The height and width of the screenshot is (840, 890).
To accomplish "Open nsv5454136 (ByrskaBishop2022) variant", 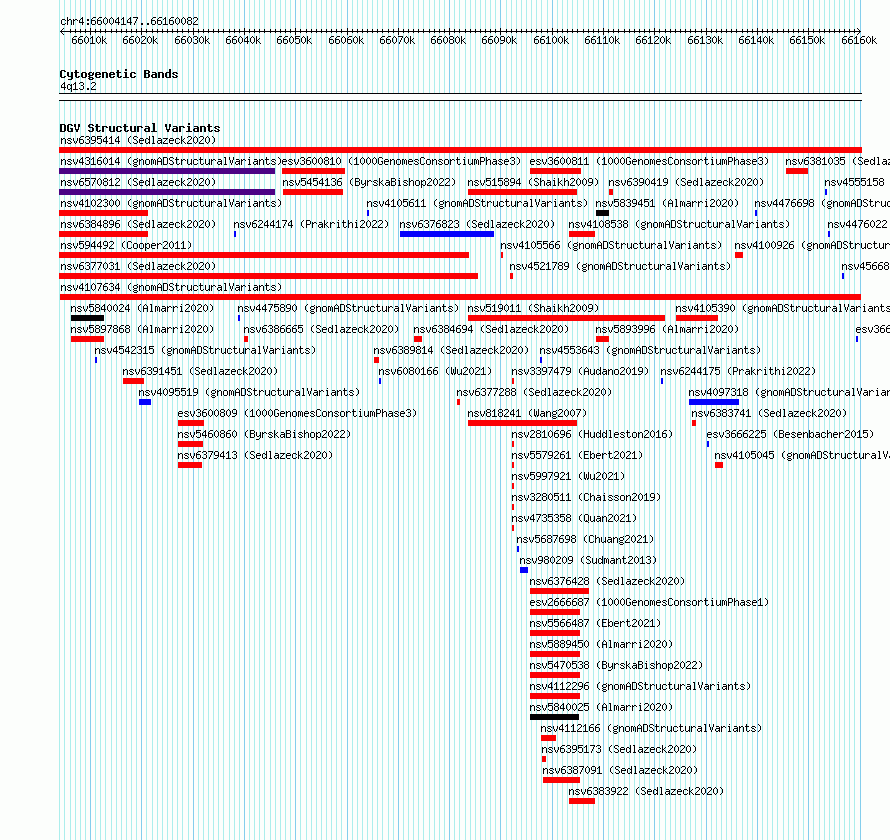I will click(x=369, y=182).
